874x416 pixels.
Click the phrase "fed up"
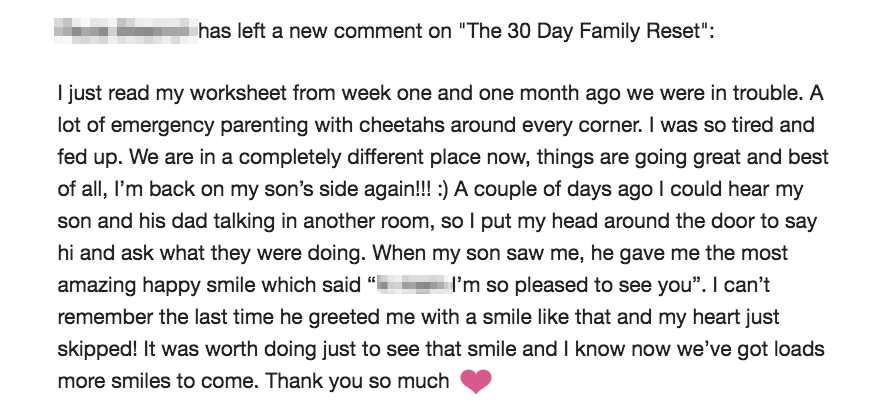(x=85, y=158)
